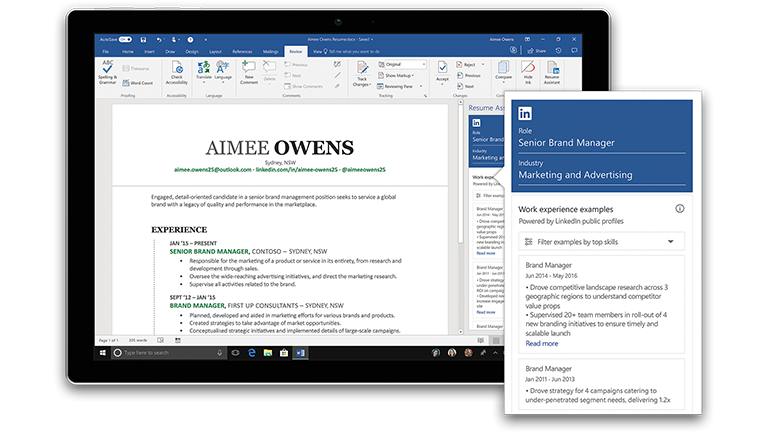Screen dimensions: 768x432
Task: Click the Undo icon
Action: tap(159, 39)
